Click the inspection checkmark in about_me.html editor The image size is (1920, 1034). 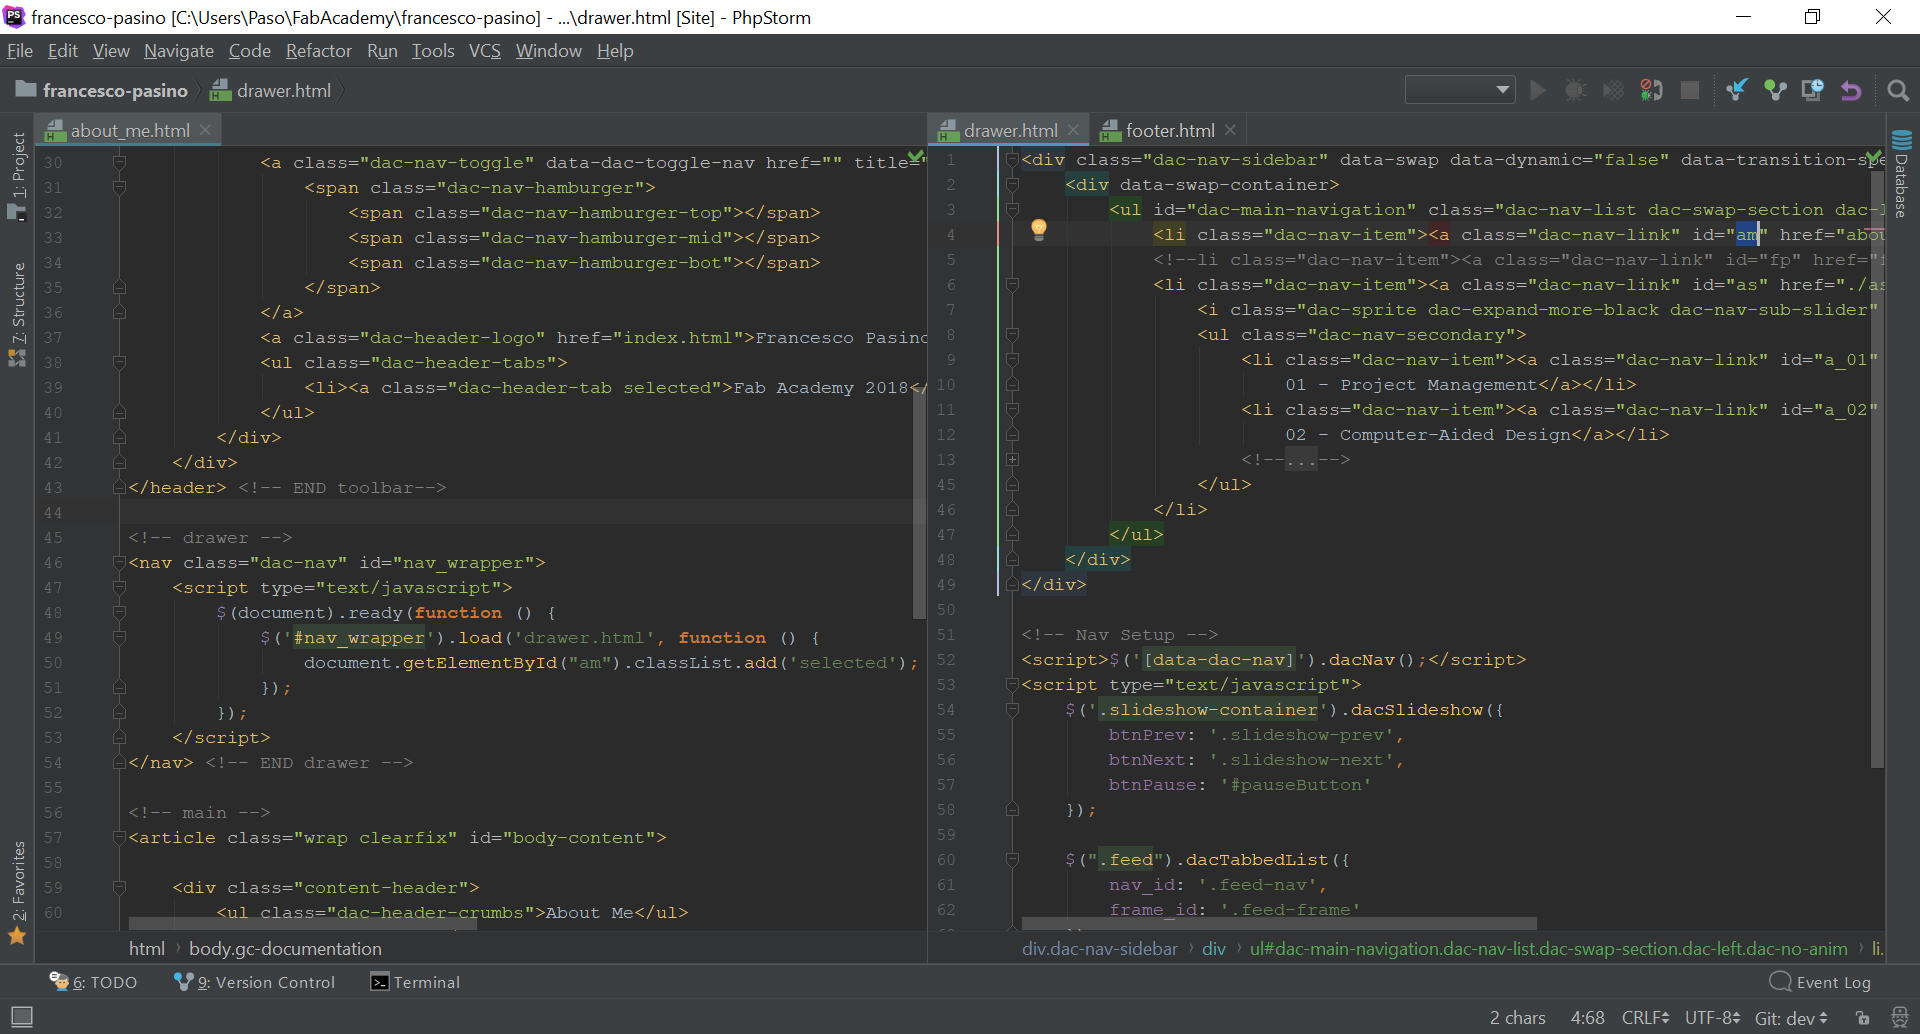click(x=915, y=157)
